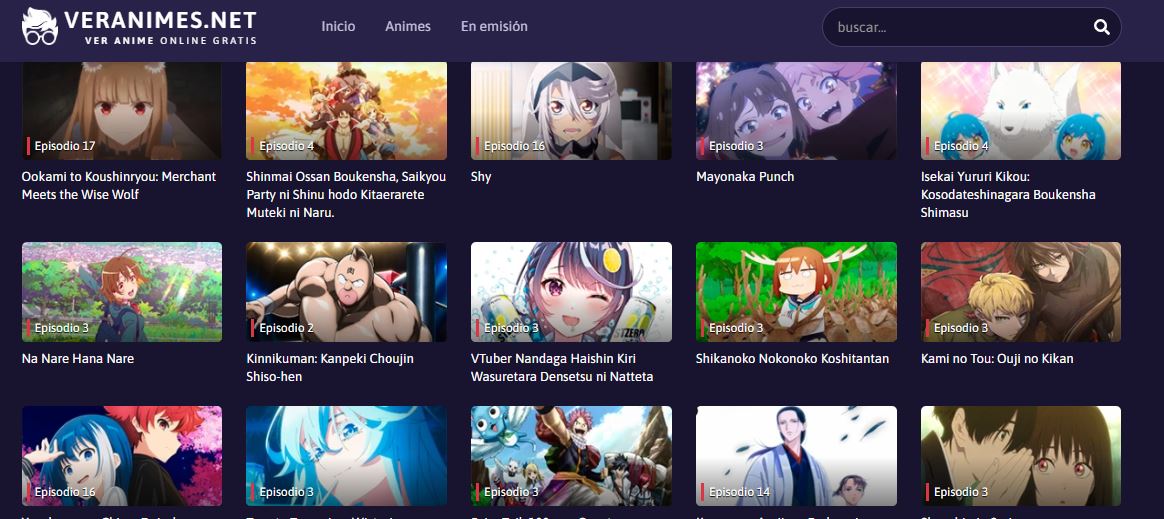Open the Shy episode 16 thumbnail
The width and height of the screenshot is (1164, 519).
[571, 111]
